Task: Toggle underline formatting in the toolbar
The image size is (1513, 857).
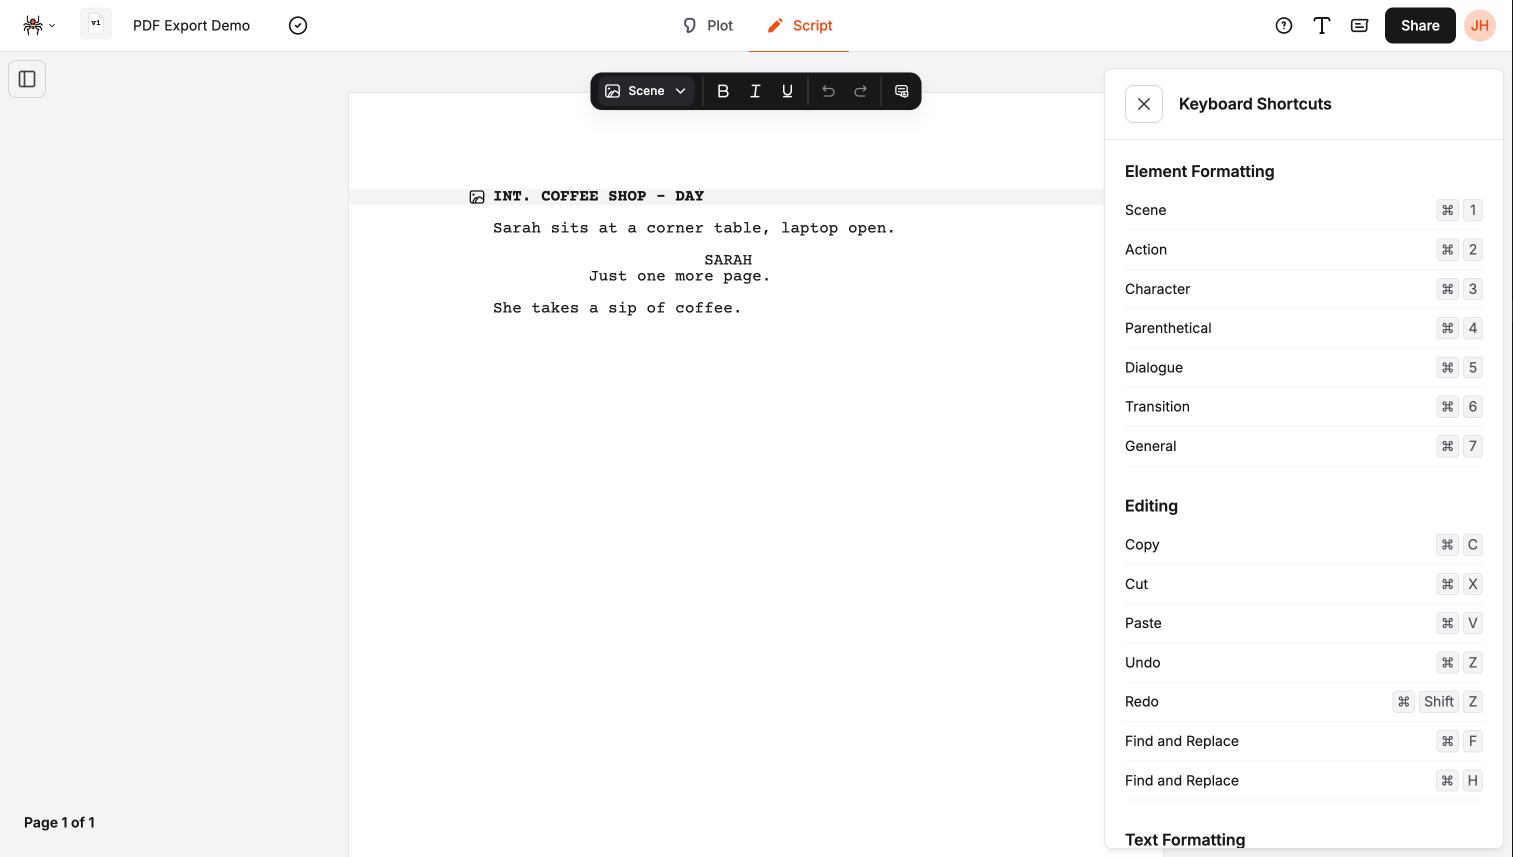Action: (787, 91)
